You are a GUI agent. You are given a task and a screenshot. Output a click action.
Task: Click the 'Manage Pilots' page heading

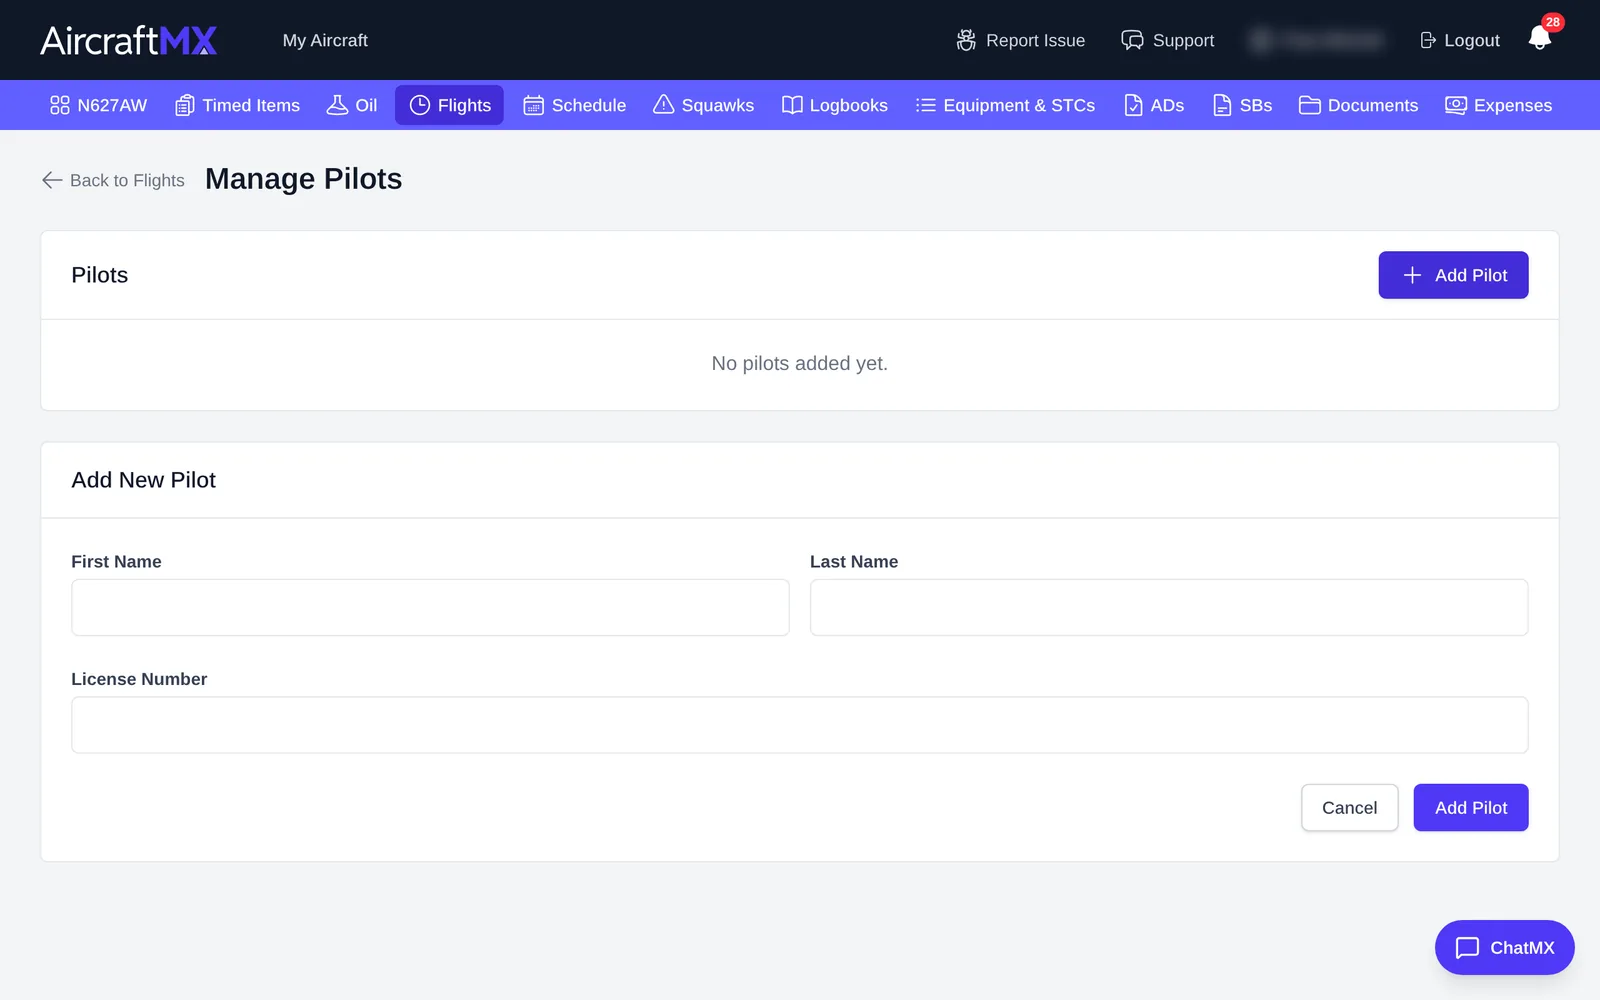304,179
